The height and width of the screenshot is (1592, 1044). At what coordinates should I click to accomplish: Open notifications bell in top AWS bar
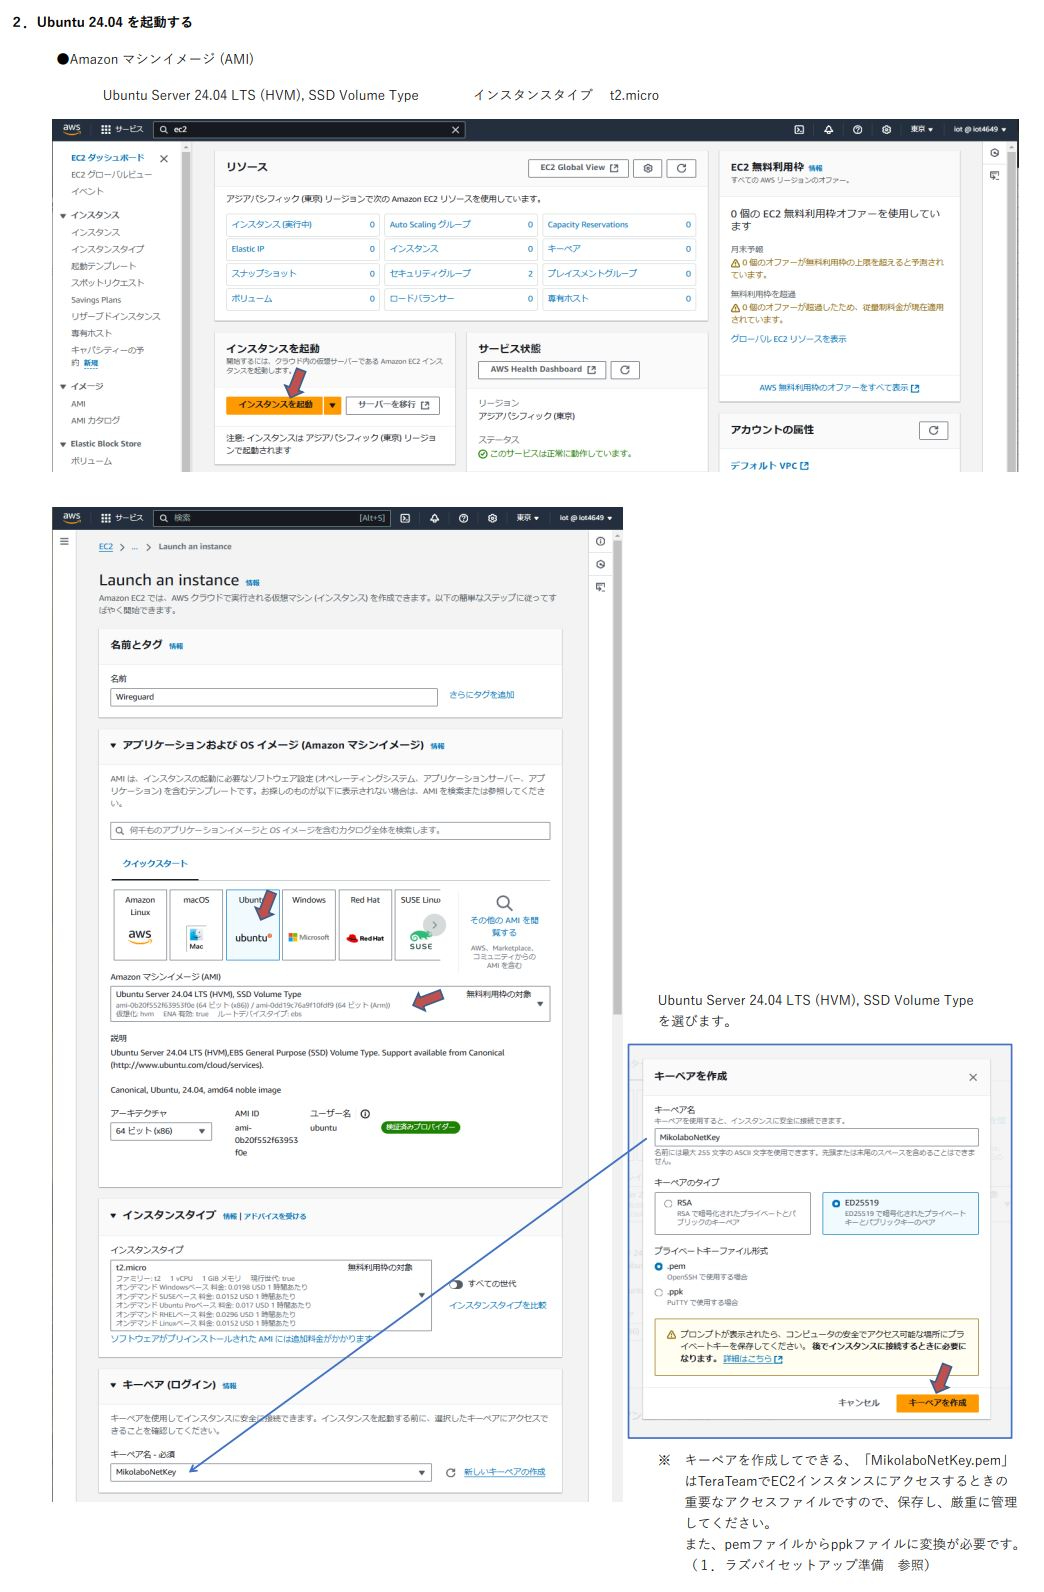point(828,129)
